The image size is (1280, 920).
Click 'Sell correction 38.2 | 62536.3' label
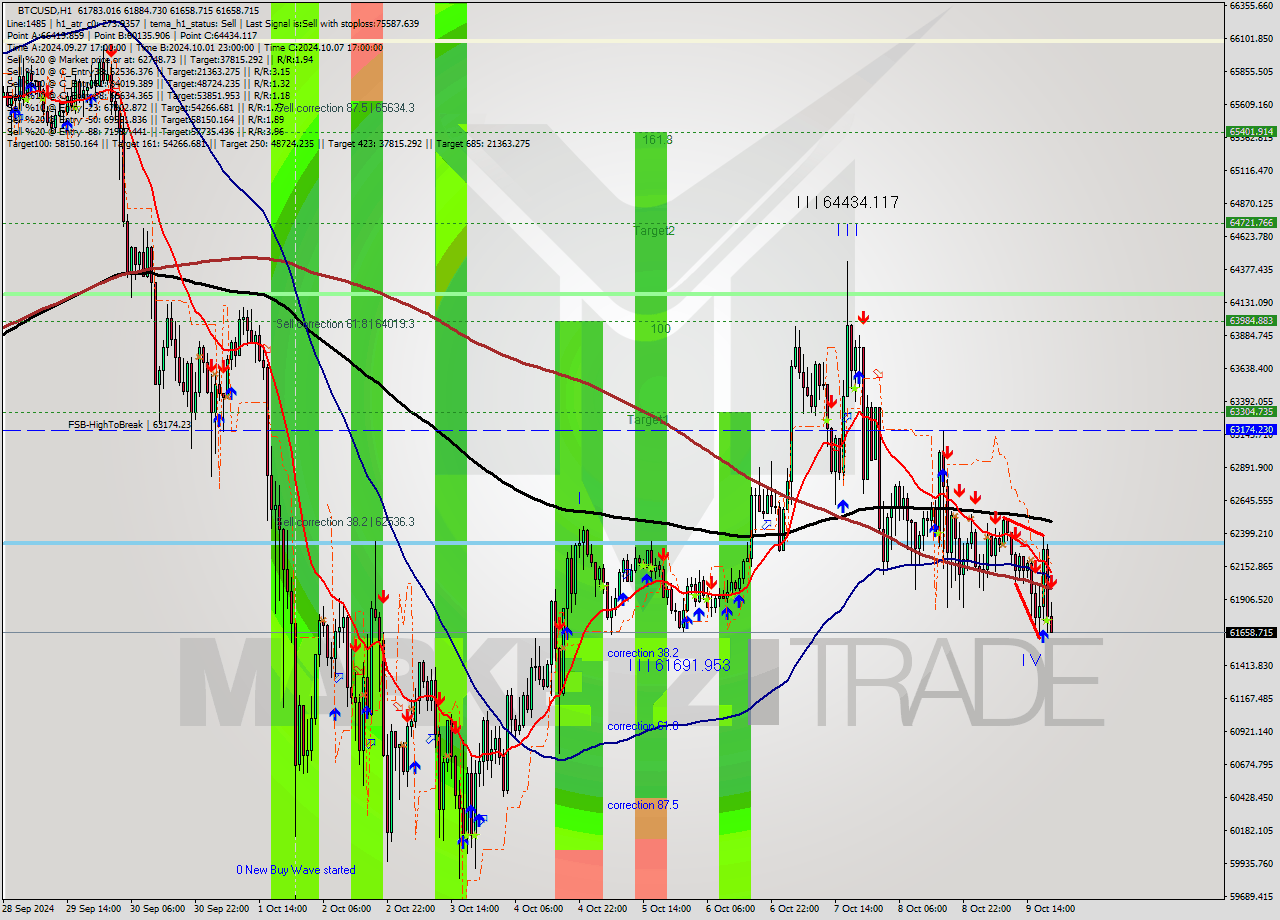click(345, 522)
